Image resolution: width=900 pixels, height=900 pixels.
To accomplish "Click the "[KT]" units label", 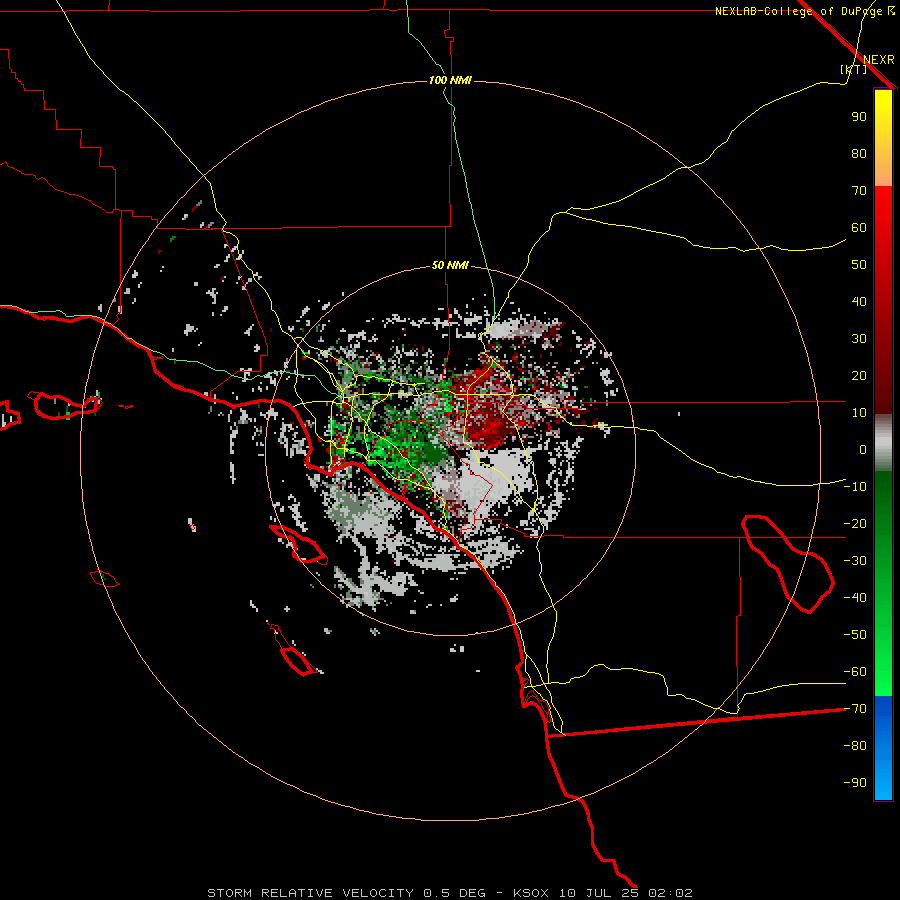I will [x=854, y=69].
